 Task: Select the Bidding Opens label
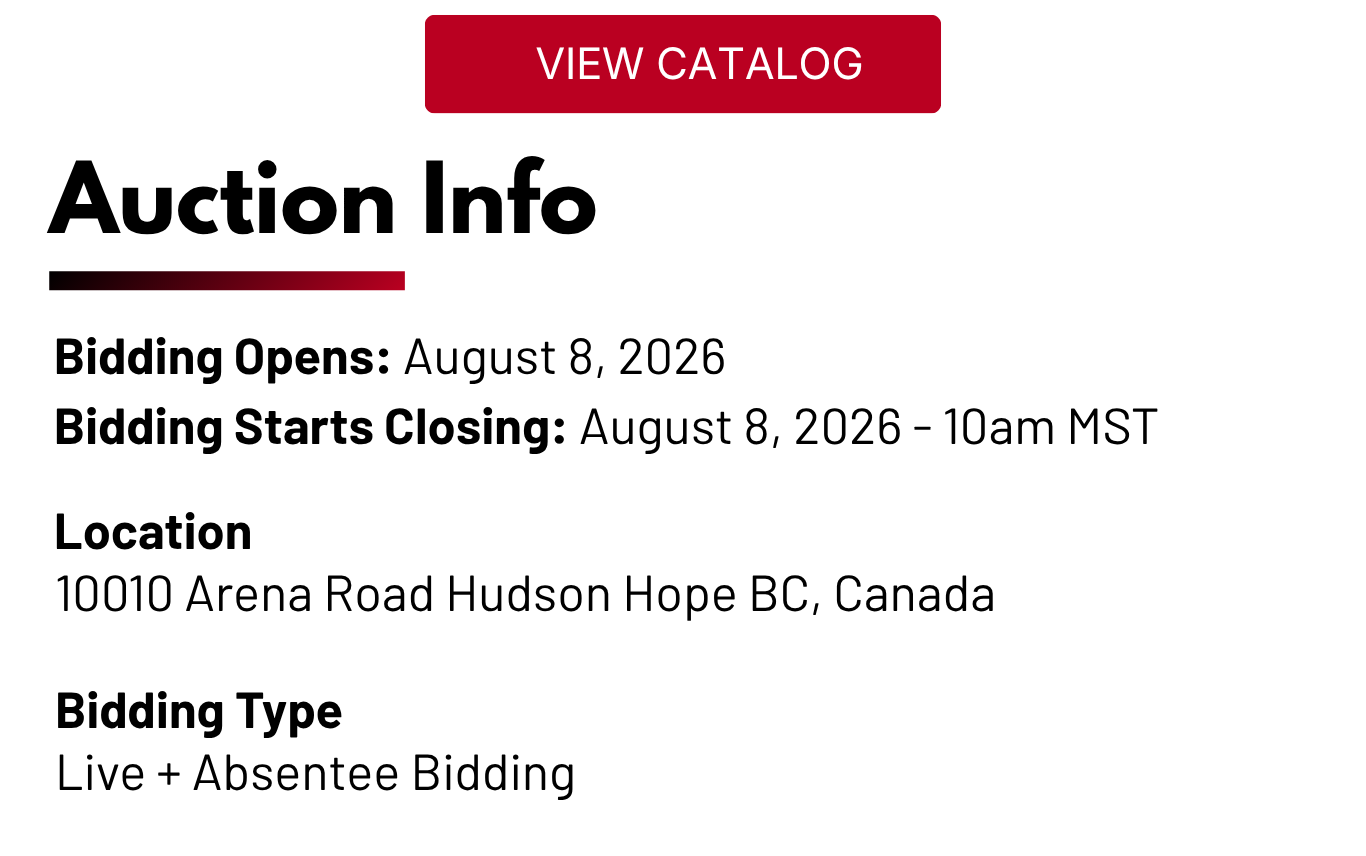click(x=222, y=357)
